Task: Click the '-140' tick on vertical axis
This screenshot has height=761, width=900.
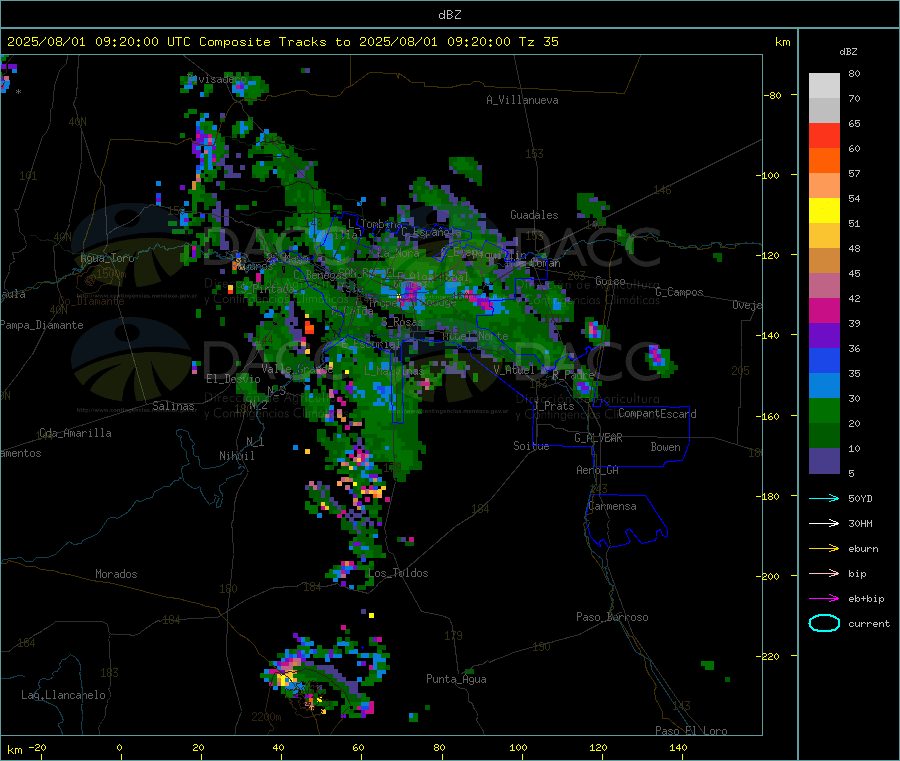Action: pyautogui.click(x=767, y=336)
